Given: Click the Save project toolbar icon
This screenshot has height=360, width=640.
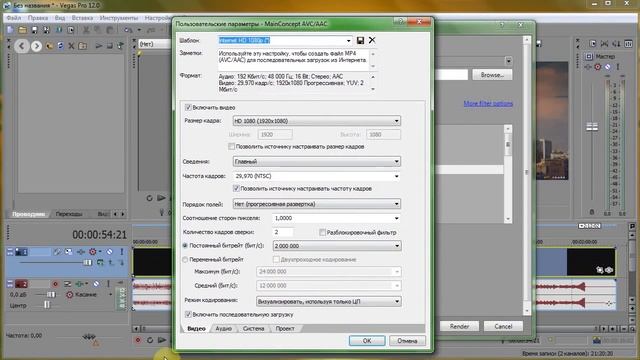Looking at the screenshot, I should point(35,30).
